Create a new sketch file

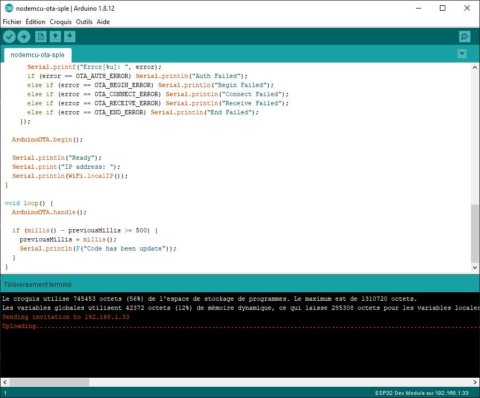(41, 37)
